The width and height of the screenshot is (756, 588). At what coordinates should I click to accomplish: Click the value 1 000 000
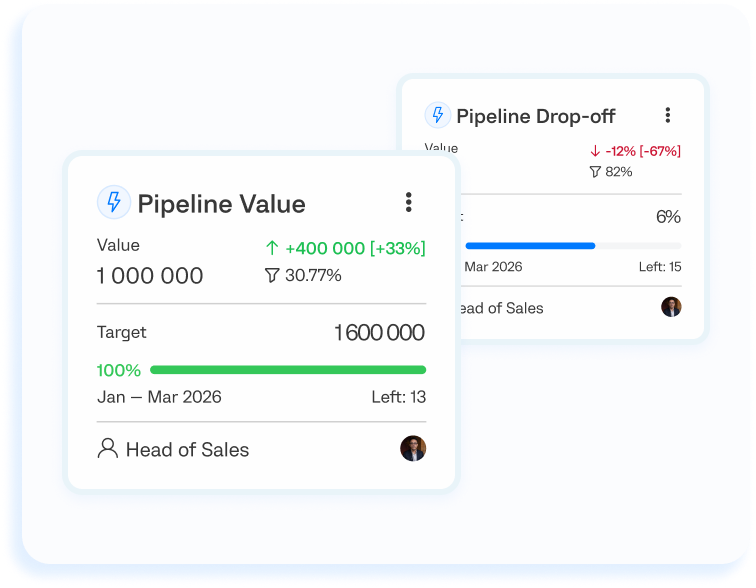(150, 276)
